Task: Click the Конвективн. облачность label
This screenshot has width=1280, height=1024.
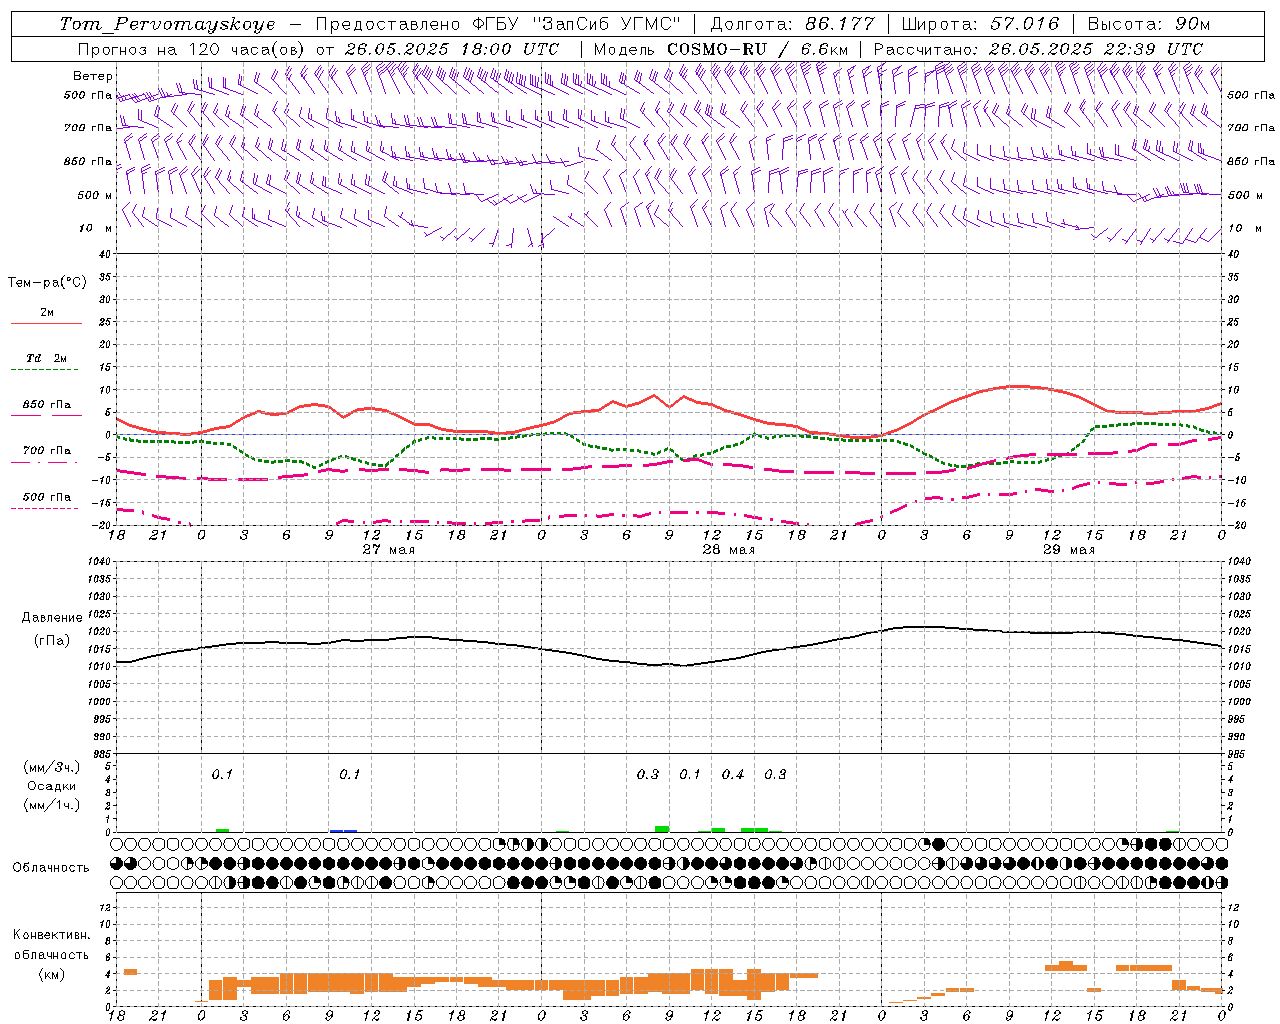Action: pyautogui.click(x=51, y=945)
